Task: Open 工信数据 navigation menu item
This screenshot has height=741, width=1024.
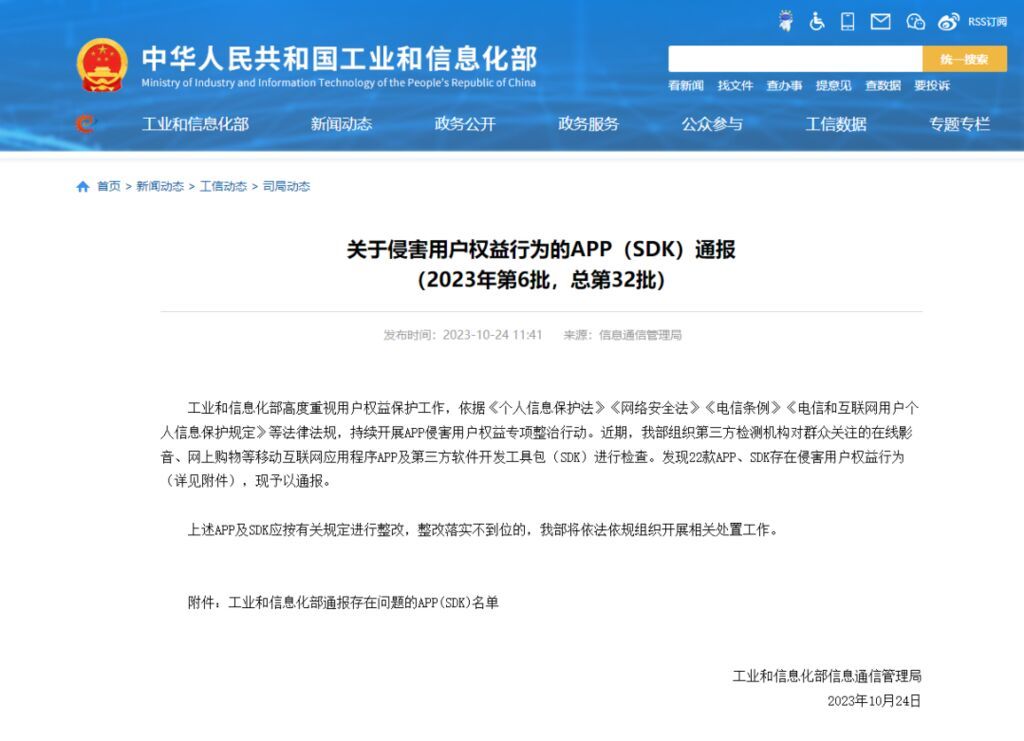Action: (x=836, y=124)
